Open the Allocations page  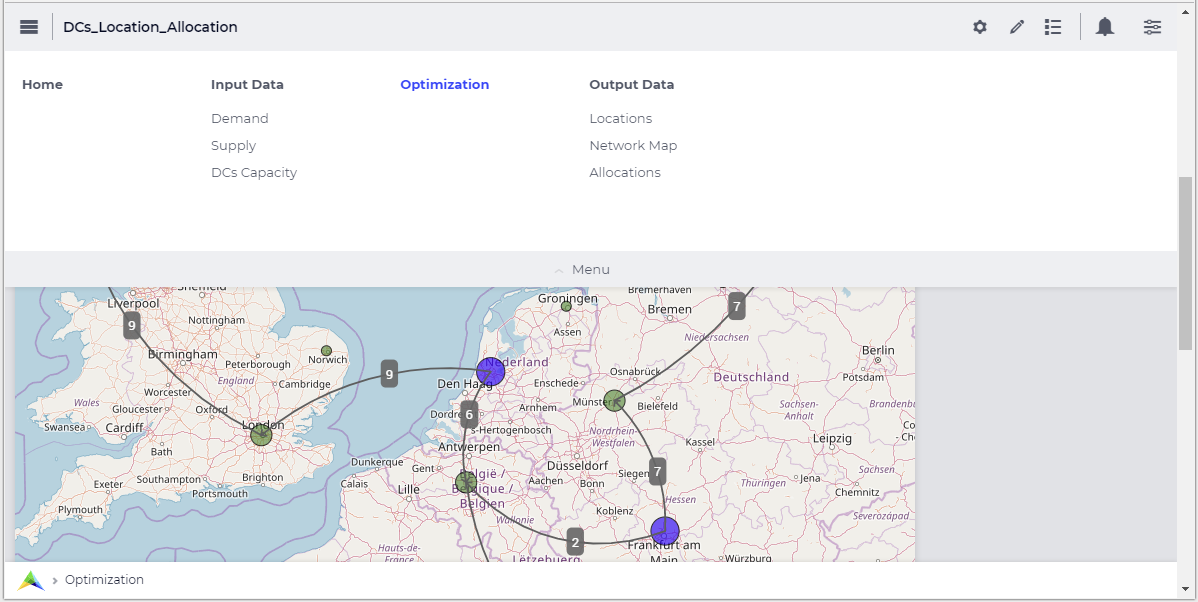(624, 173)
